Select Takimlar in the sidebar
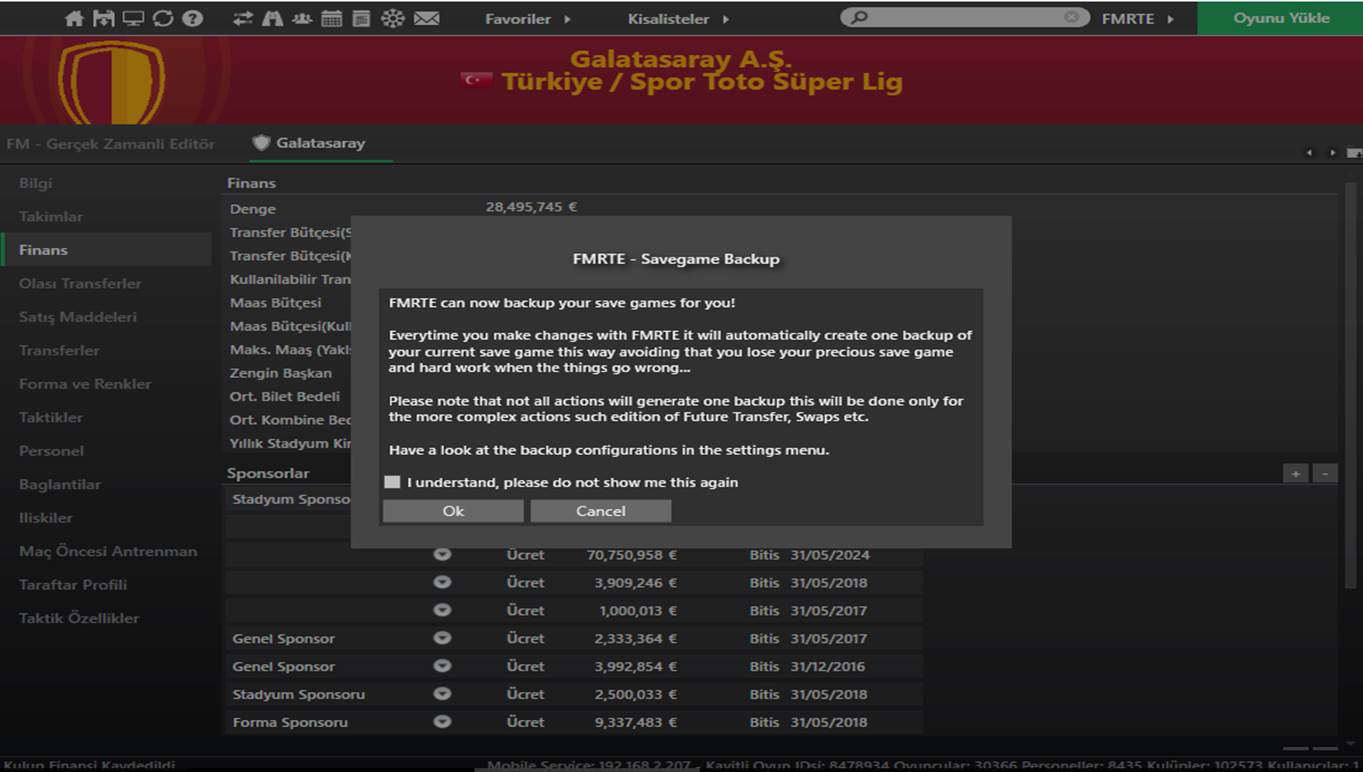 [51, 216]
